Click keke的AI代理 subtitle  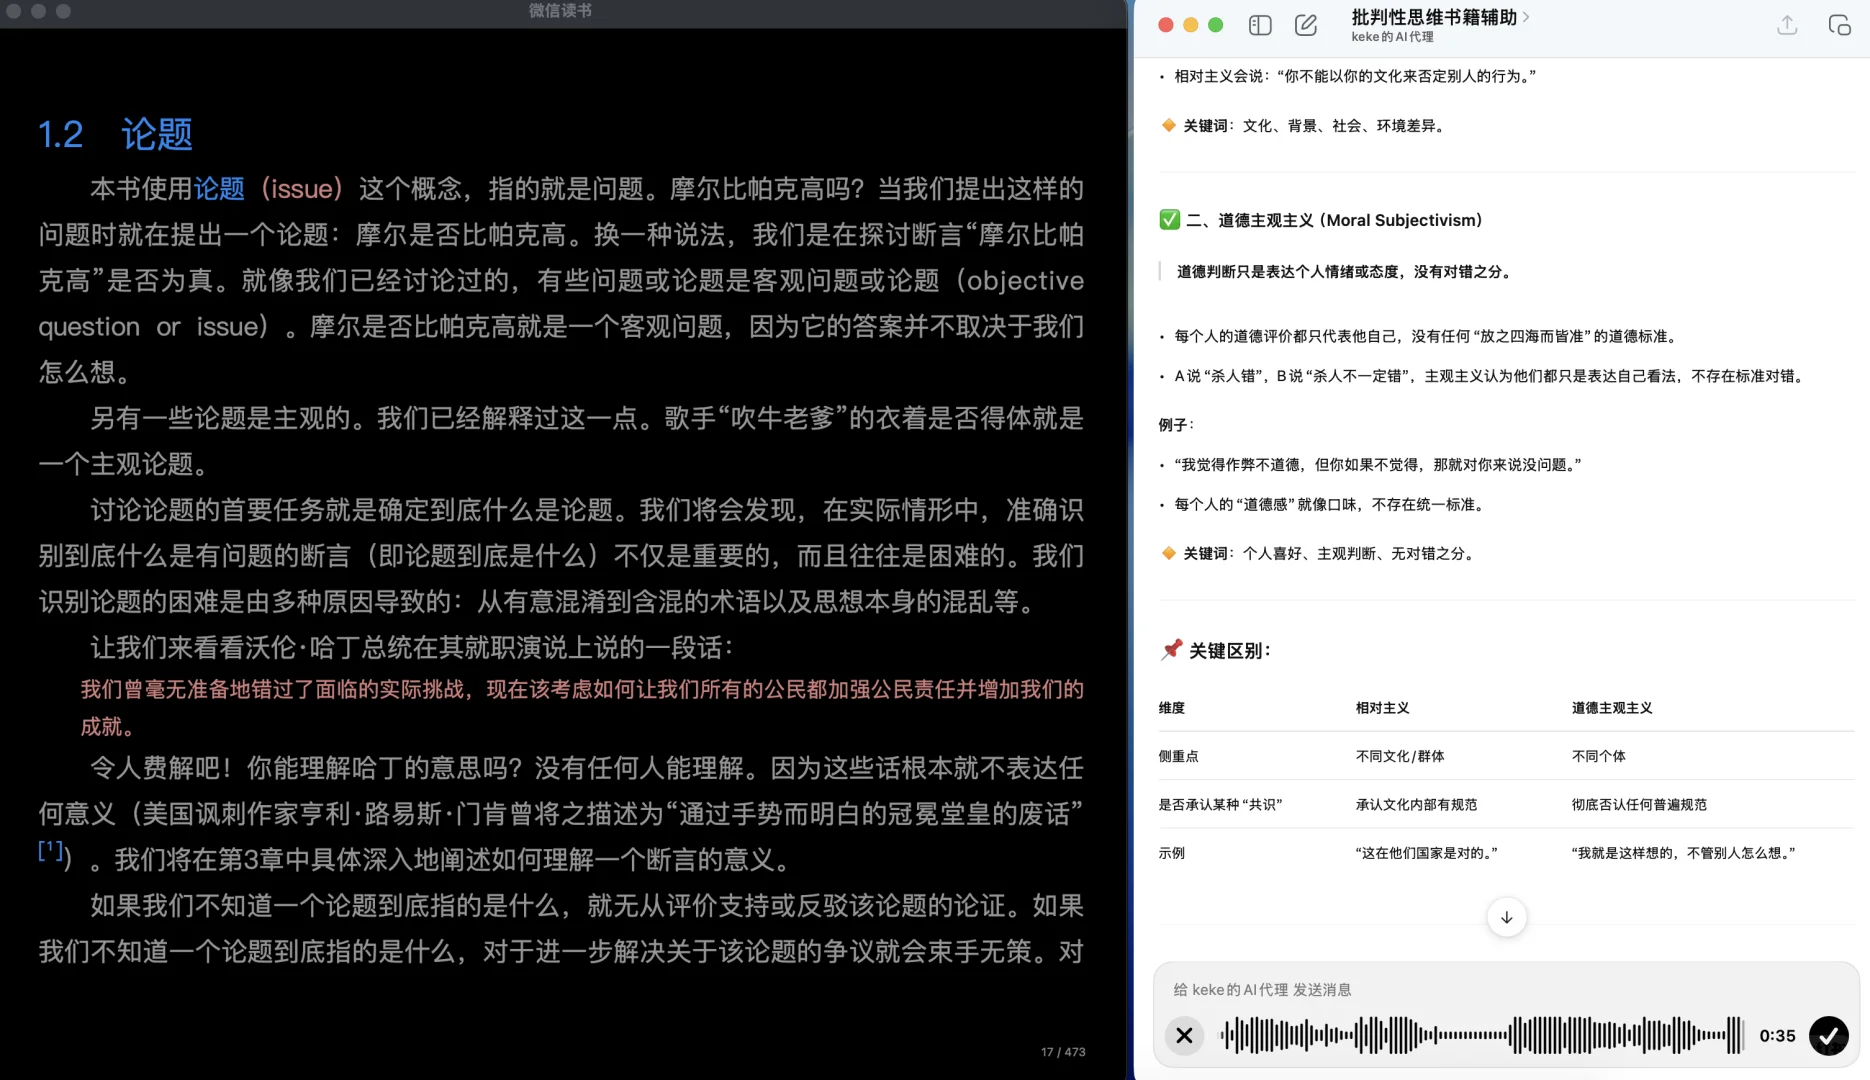(x=1392, y=37)
